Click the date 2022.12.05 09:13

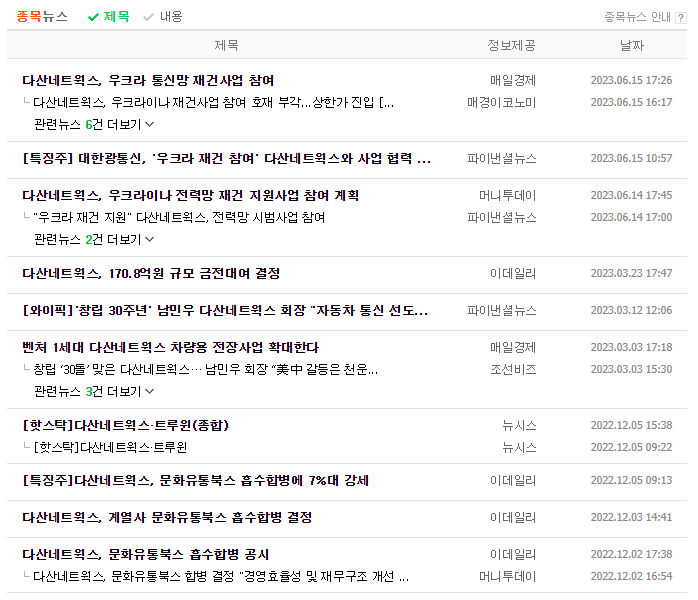pos(631,481)
